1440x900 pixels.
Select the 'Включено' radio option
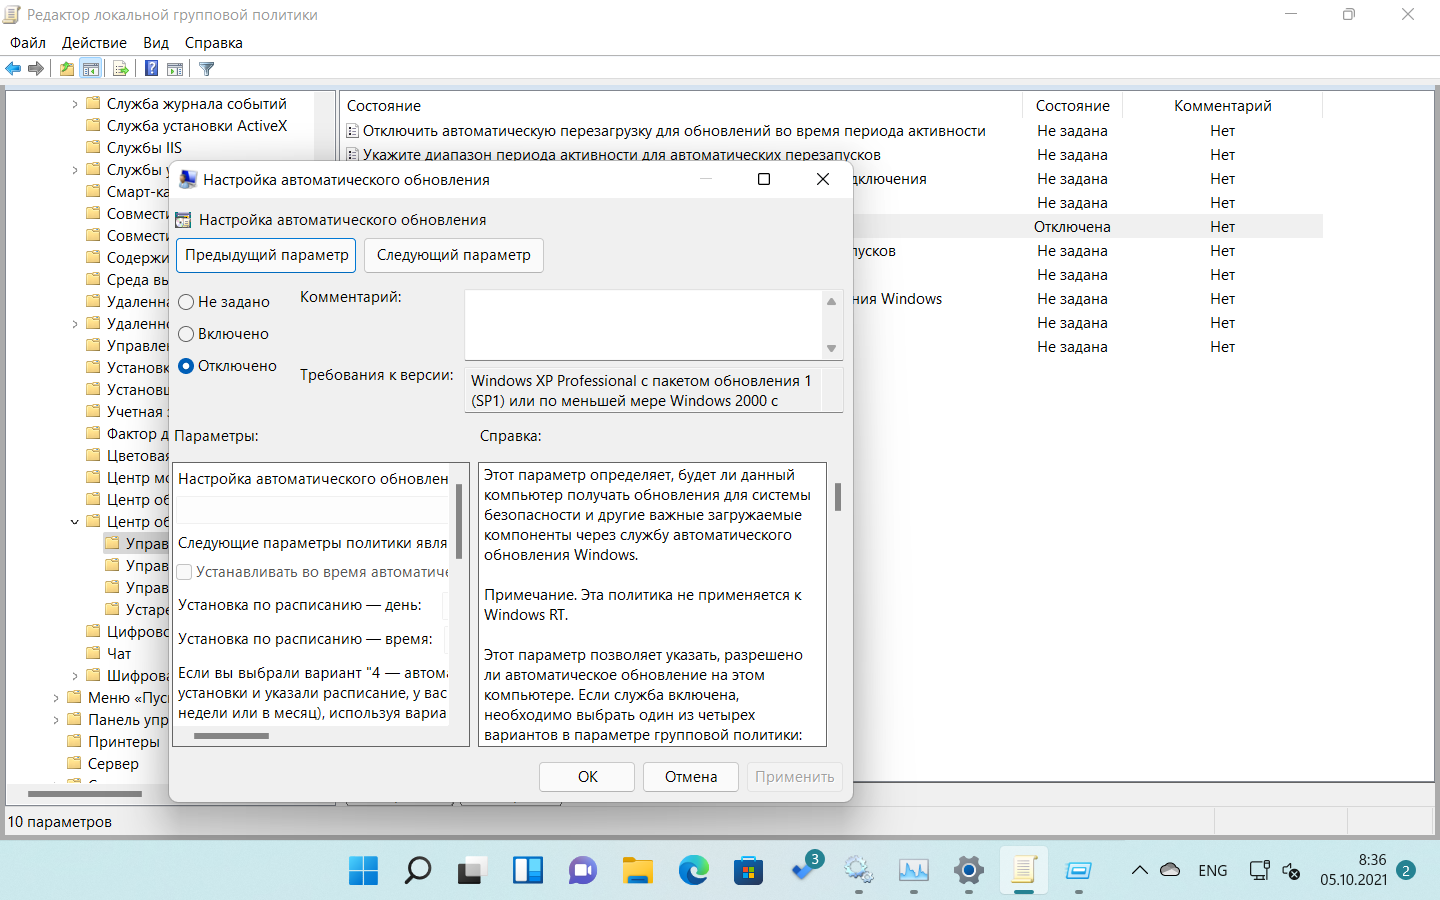186,334
